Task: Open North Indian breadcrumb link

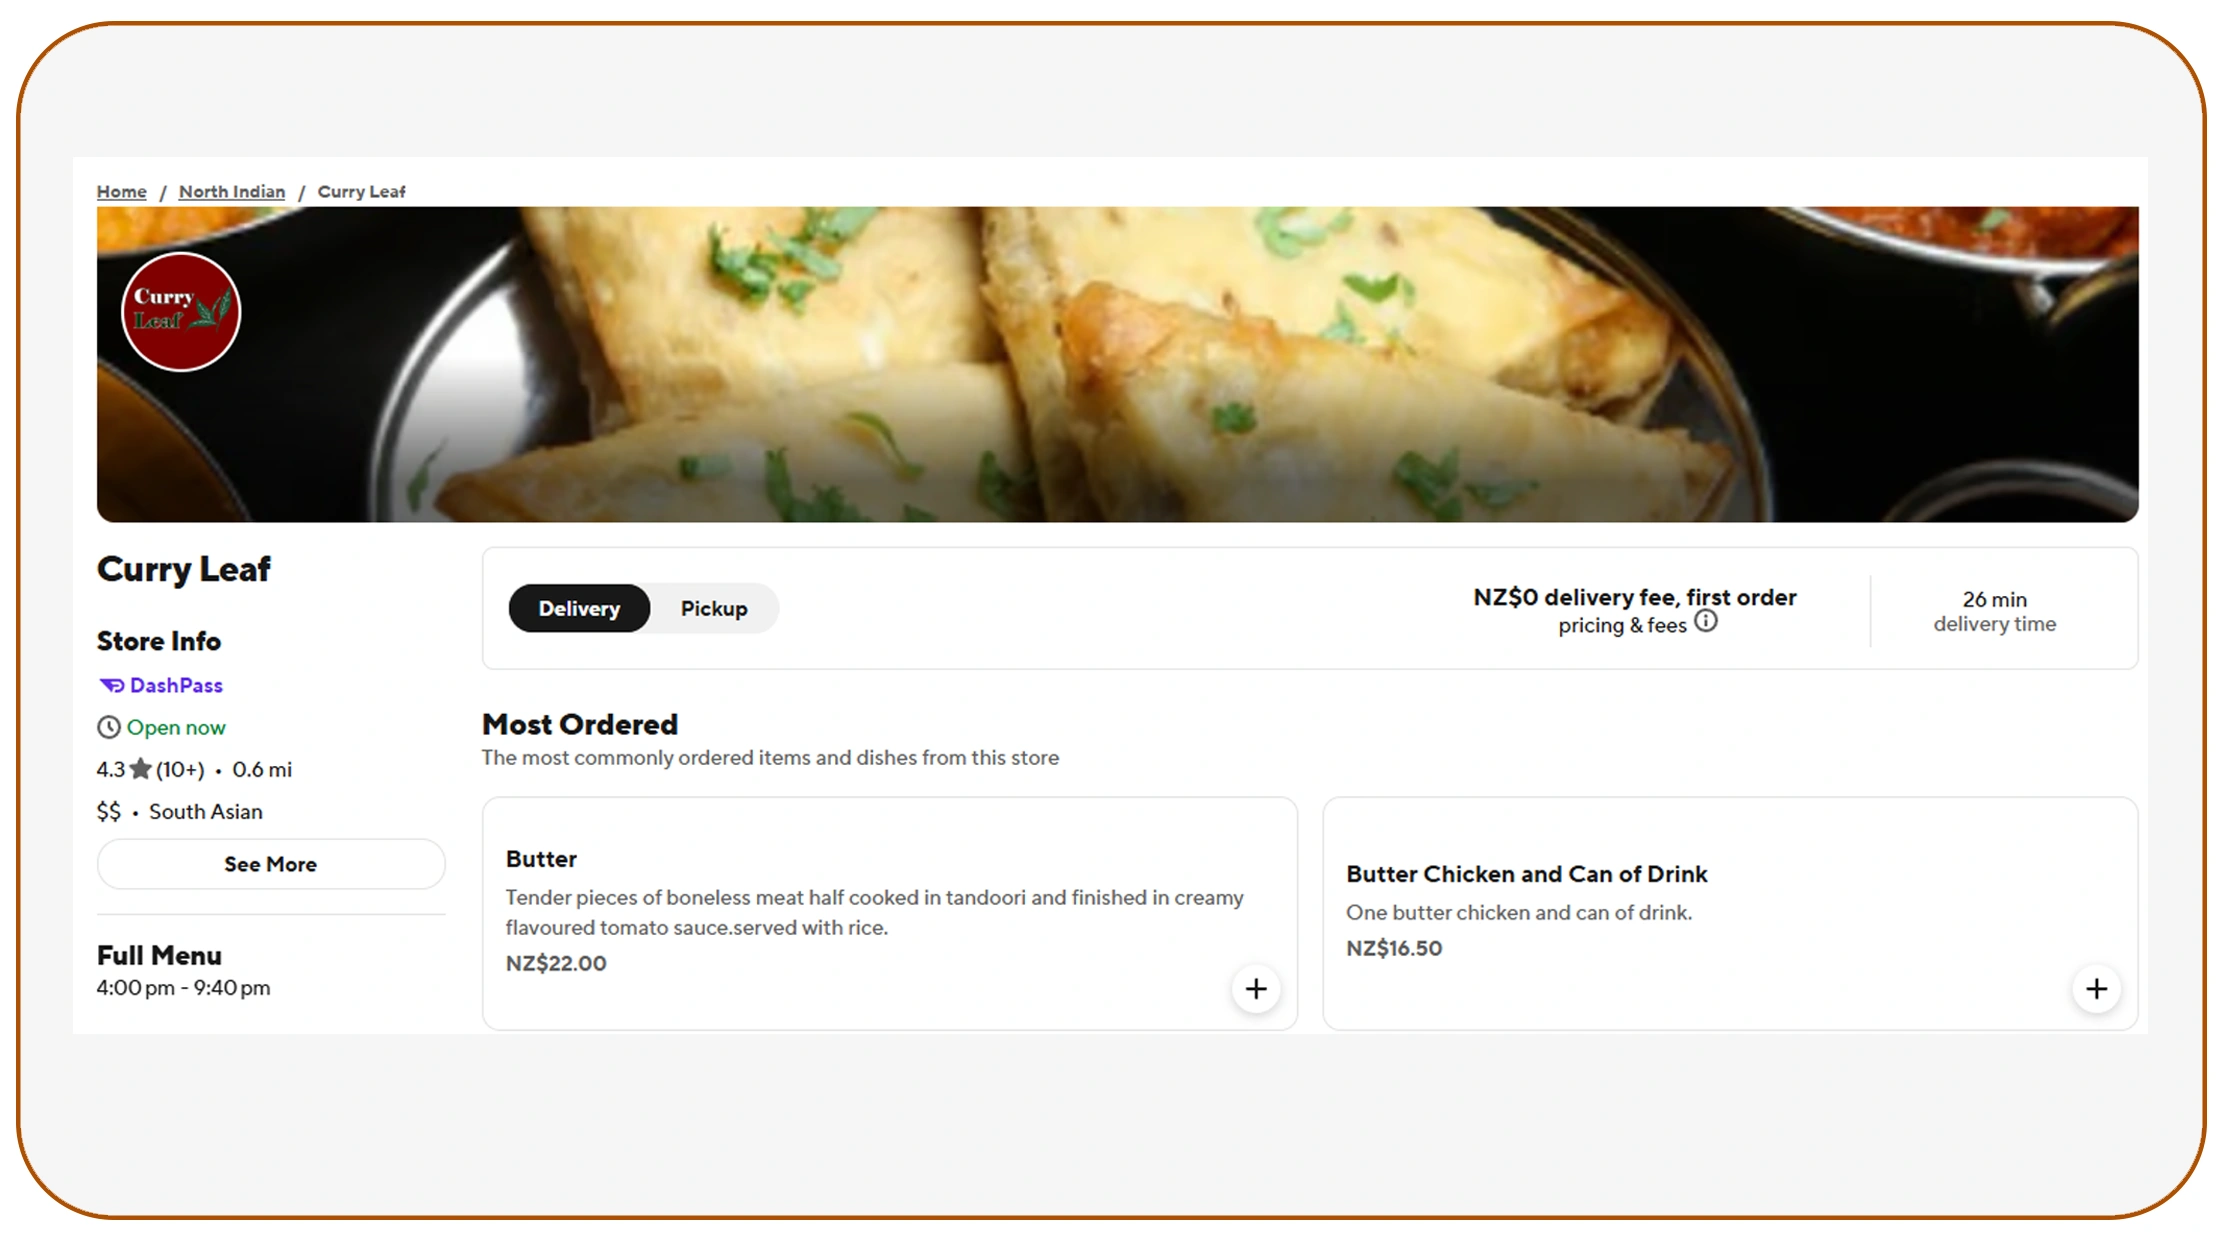Action: point(232,191)
